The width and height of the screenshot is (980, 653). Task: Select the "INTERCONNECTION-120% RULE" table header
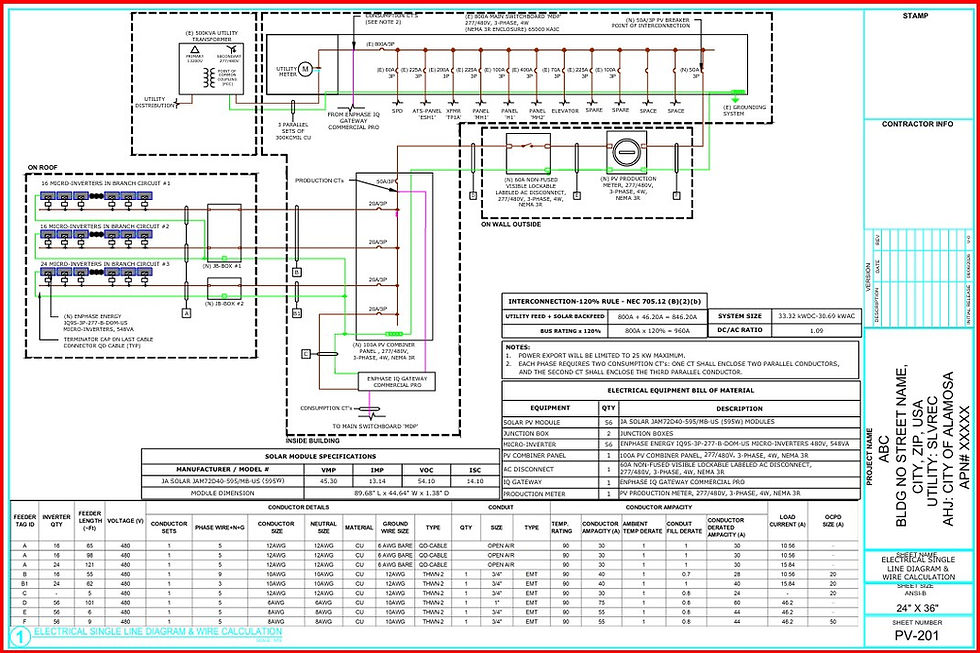(605, 301)
